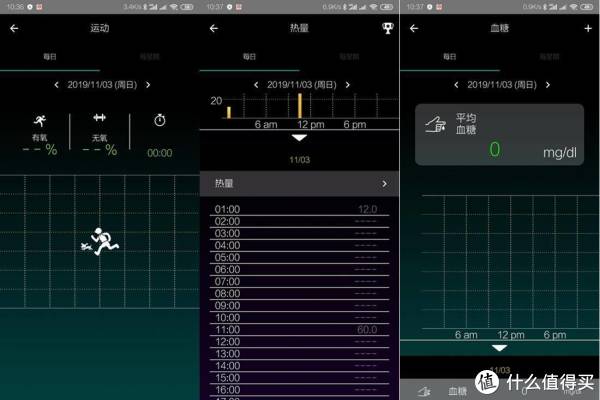This screenshot has height=400, width=600.
Task: Select the 16:00 calorie row
Action: (x=299, y=390)
